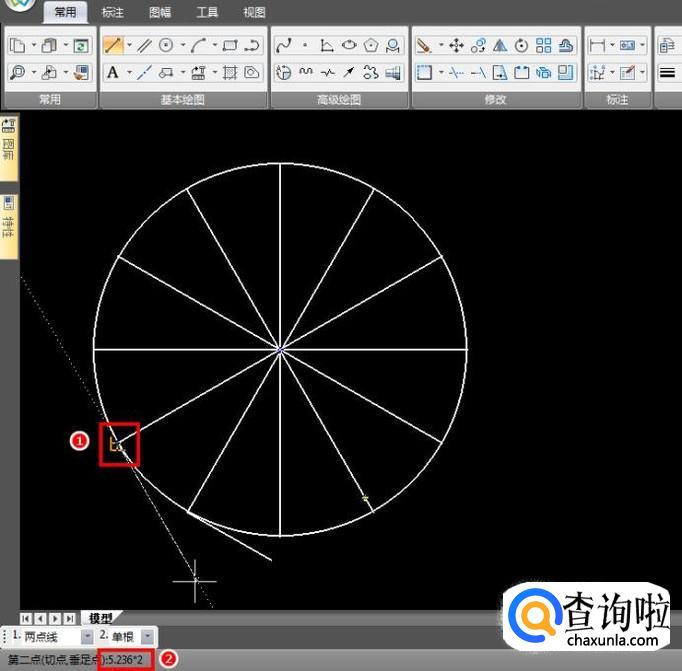Select the Spline curve tool
This screenshot has width=682, height=671.
pyautogui.click(x=283, y=46)
